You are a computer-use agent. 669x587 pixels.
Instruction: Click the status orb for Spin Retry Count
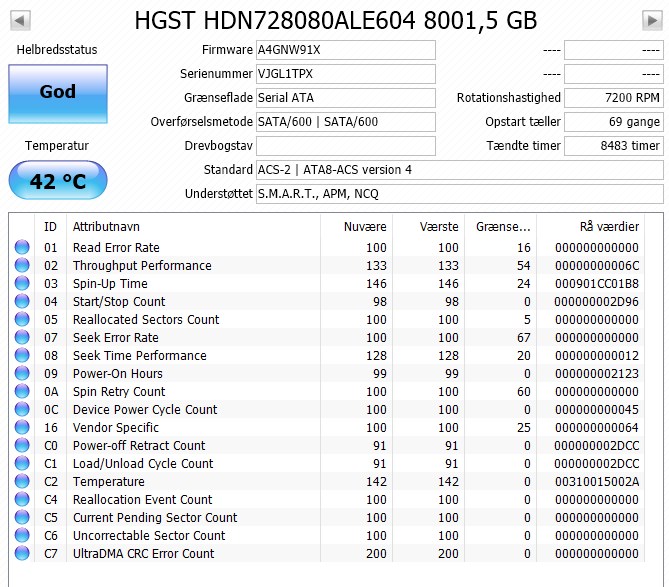pos(22,391)
